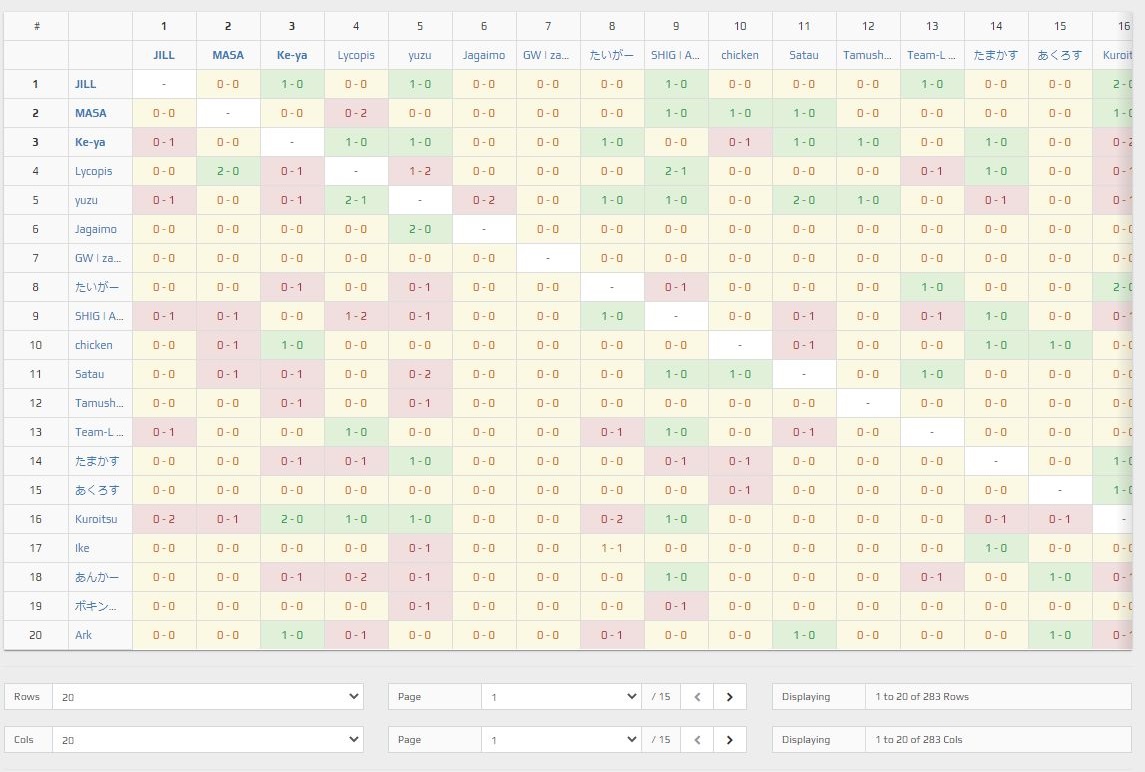Image resolution: width=1145 pixels, height=772 pixels.
Task: Click Lycopis column header
Action: tap(356, 55)
